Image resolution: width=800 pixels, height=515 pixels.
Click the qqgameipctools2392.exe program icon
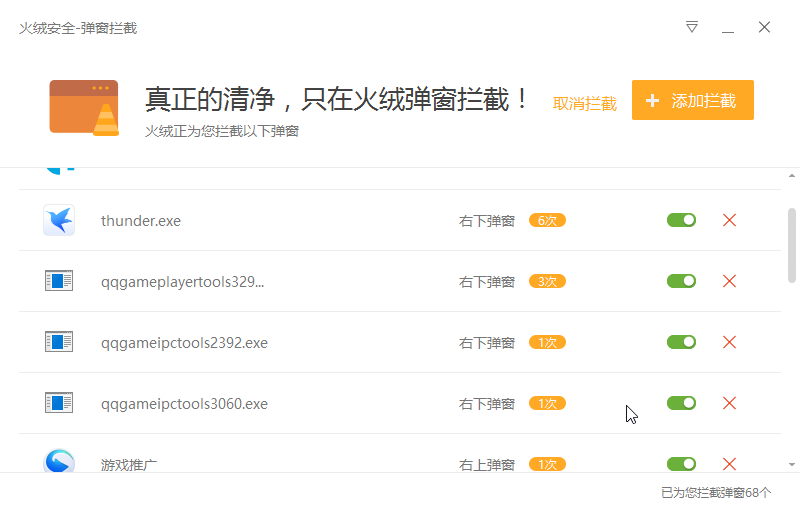coord(59,342)
